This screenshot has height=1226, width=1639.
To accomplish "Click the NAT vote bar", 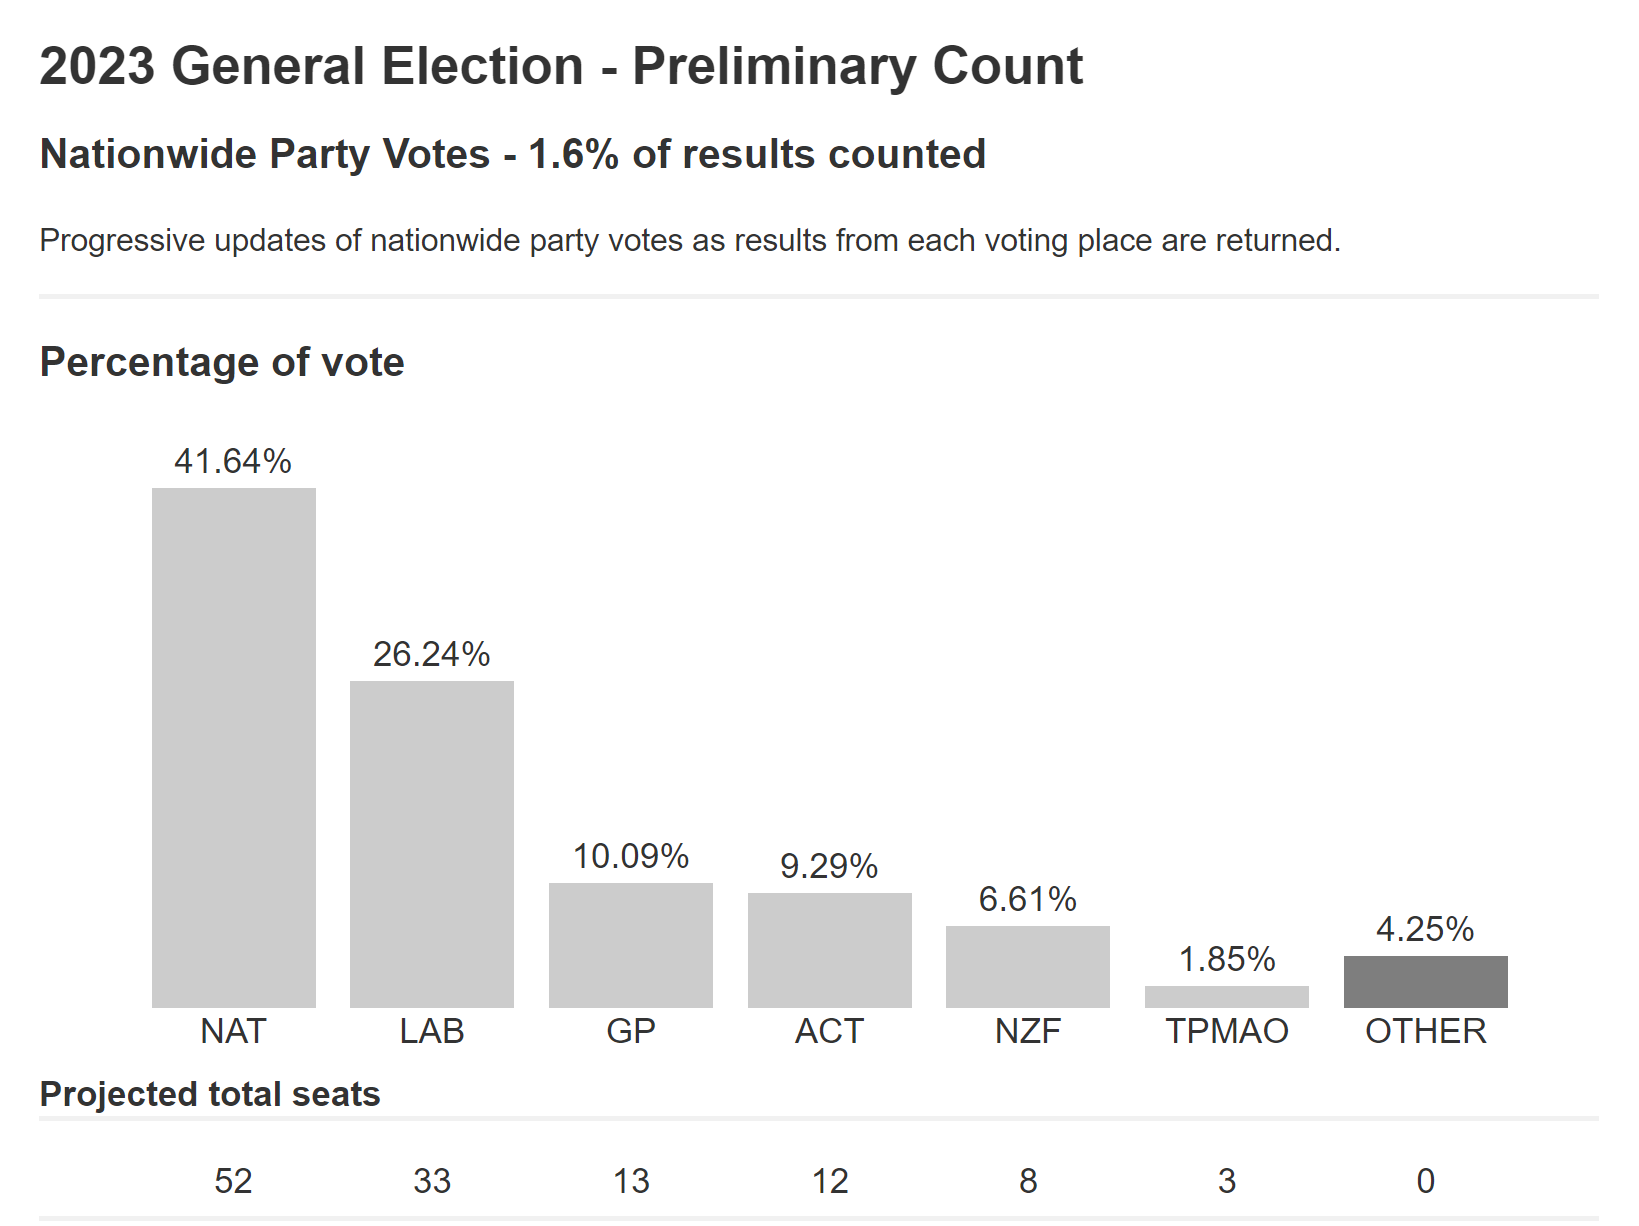I will pos(233,747).
